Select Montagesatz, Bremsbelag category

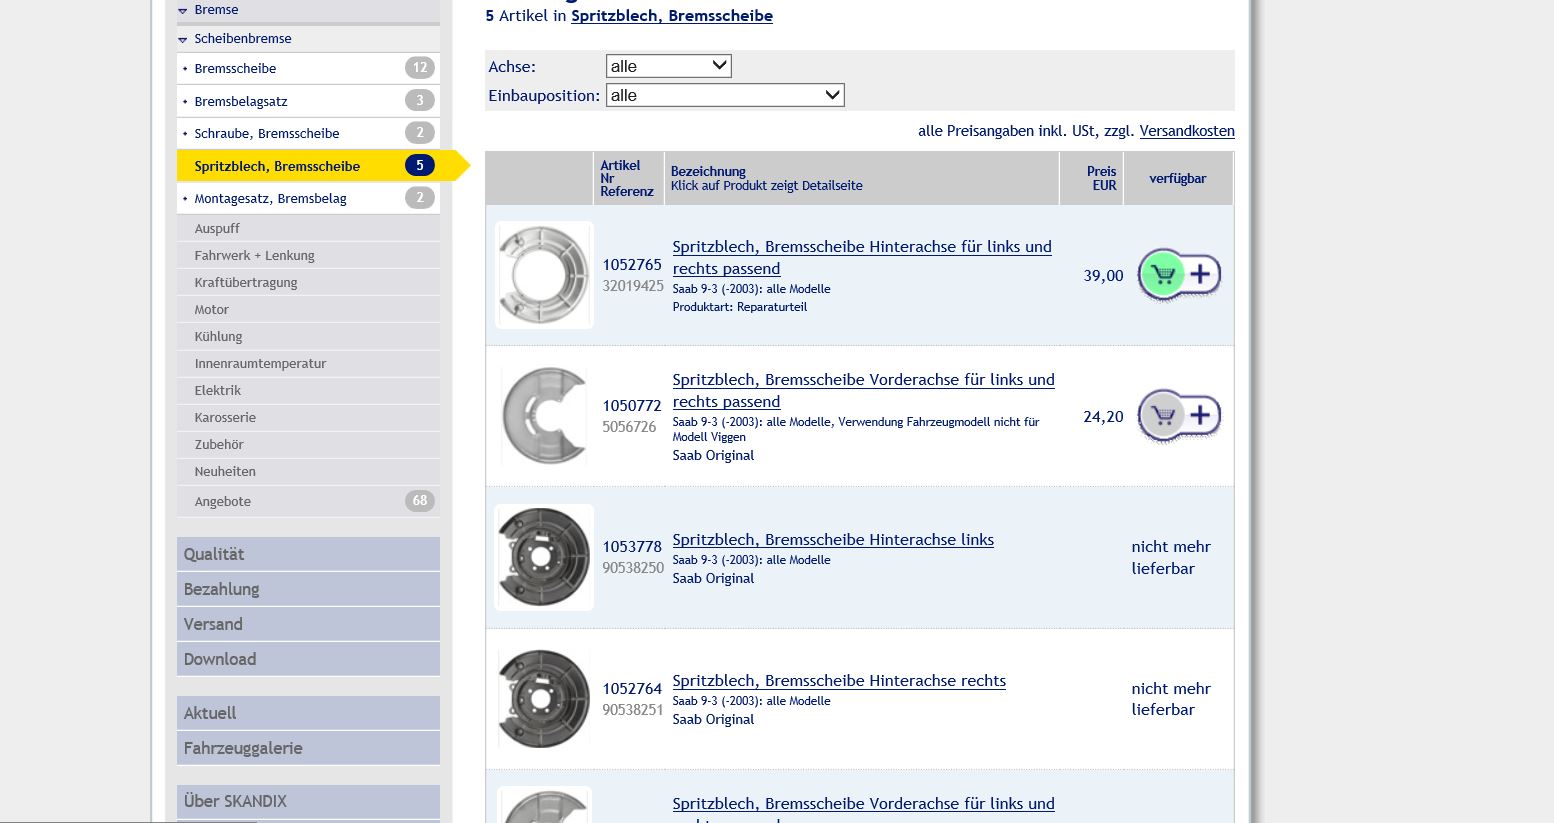(308, 198)
